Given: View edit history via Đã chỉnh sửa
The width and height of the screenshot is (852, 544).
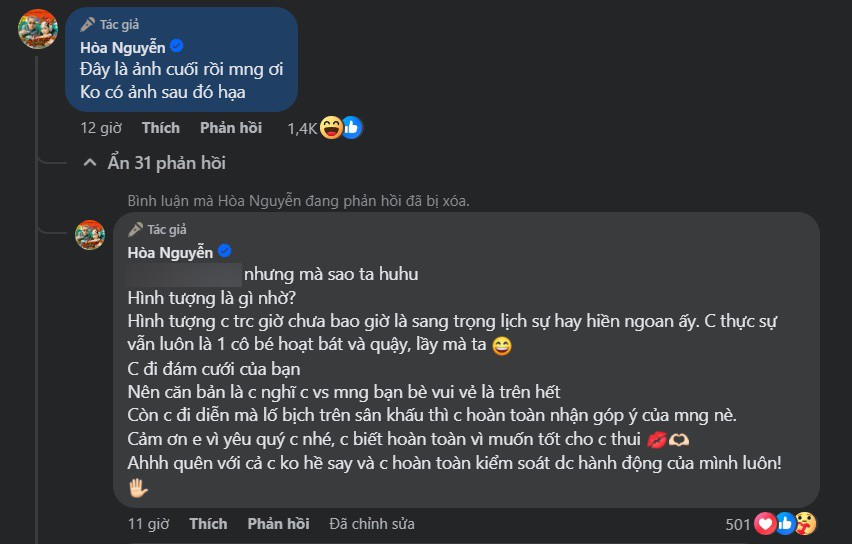Looking at the screenshot, I should tap(371, 524).
